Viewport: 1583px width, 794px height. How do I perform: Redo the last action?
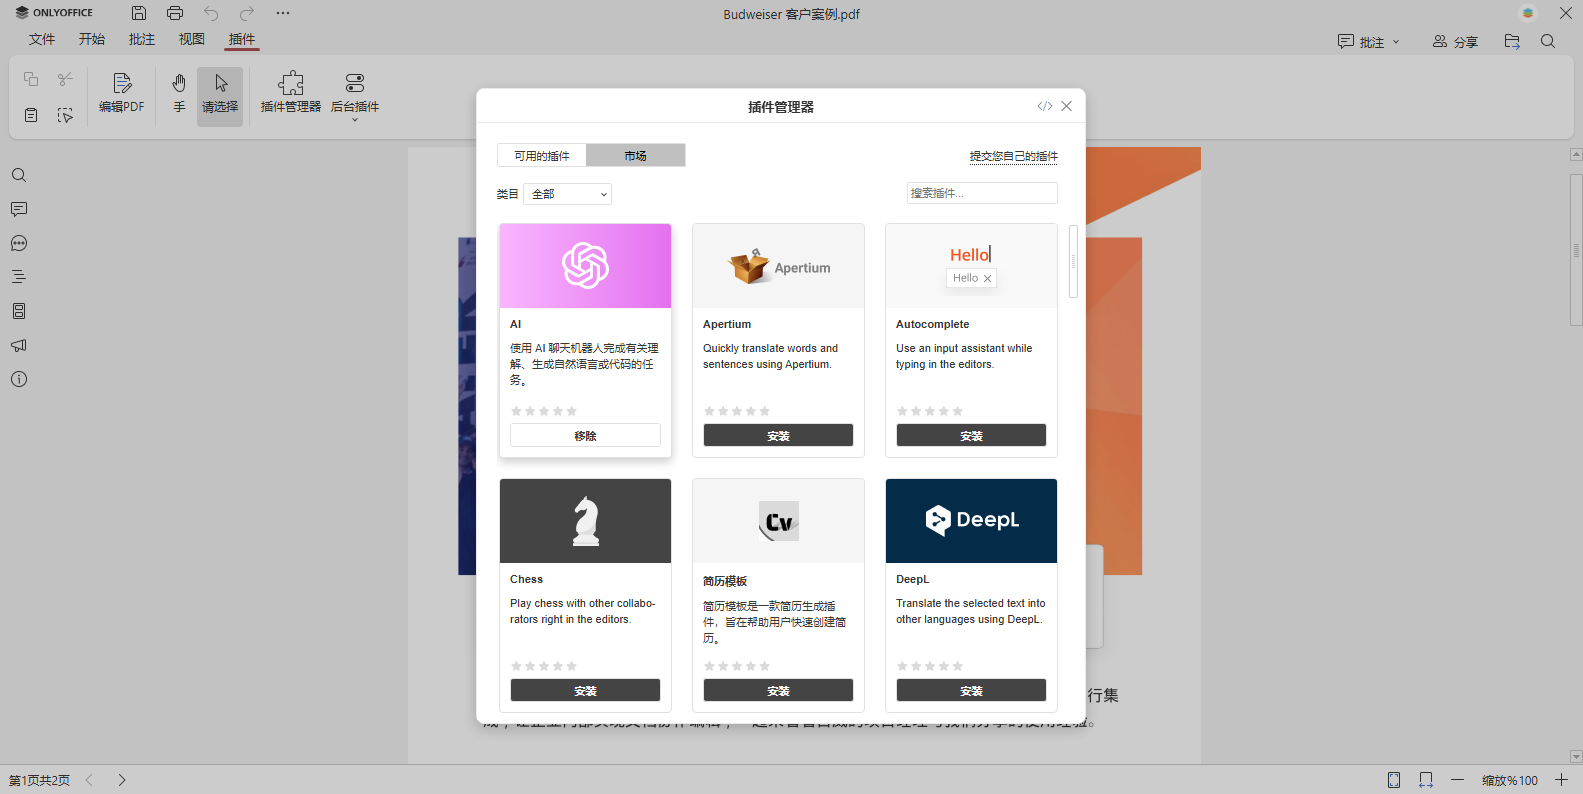coord(247,13)
